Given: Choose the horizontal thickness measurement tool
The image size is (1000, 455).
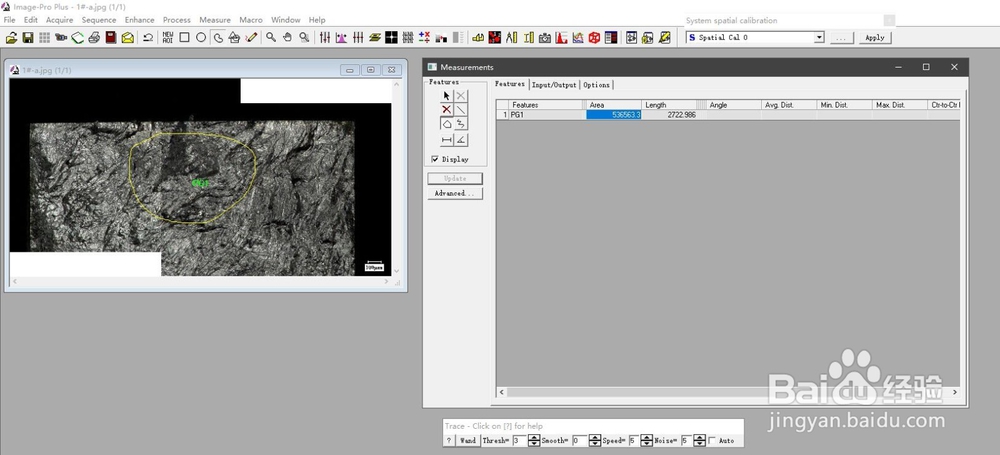Looking at the screenshot, I should 446,140.
